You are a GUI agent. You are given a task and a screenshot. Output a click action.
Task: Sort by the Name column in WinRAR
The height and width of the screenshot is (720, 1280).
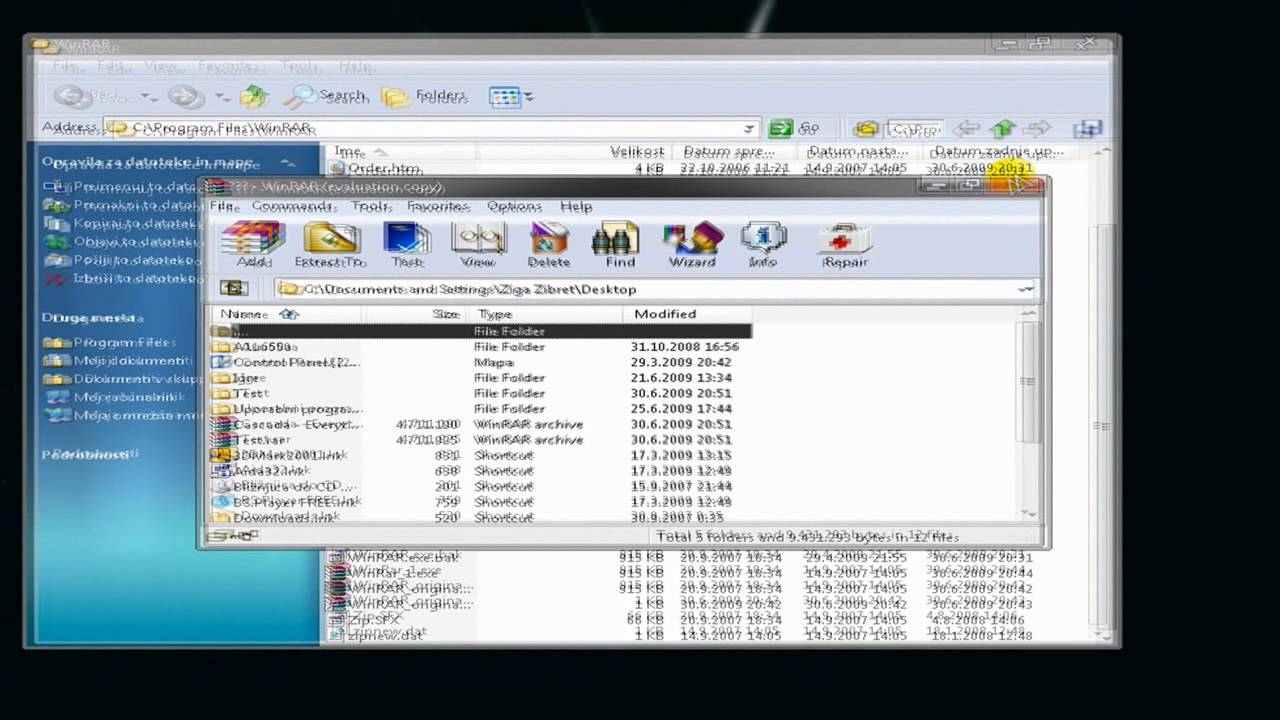click(287, 314)
